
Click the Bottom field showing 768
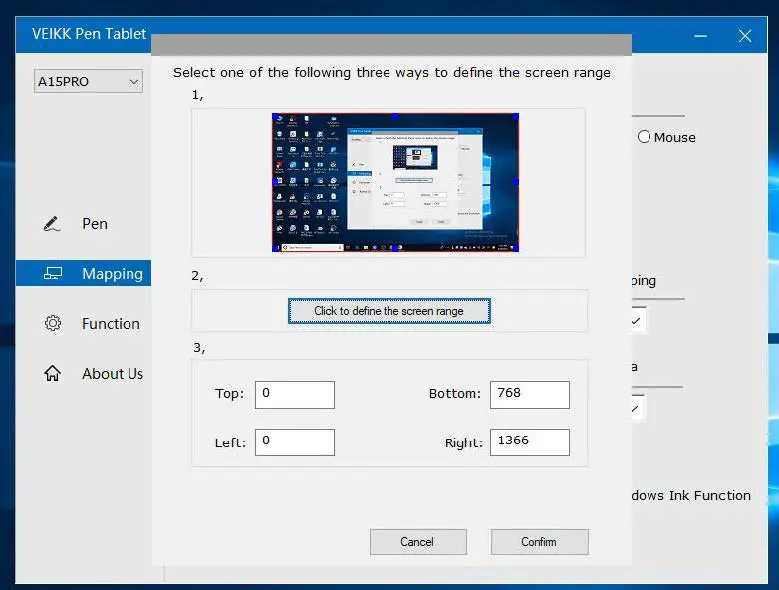(x=529, y=394)
